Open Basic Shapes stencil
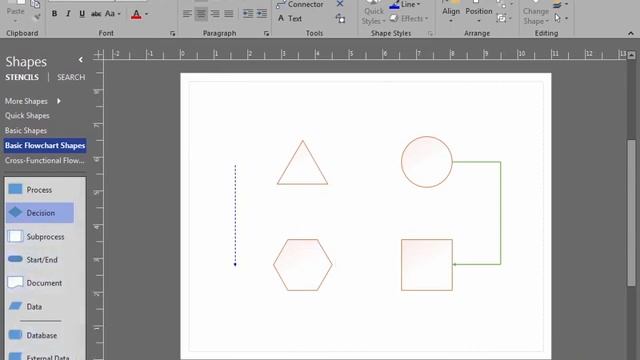 [x=26, y=131]
